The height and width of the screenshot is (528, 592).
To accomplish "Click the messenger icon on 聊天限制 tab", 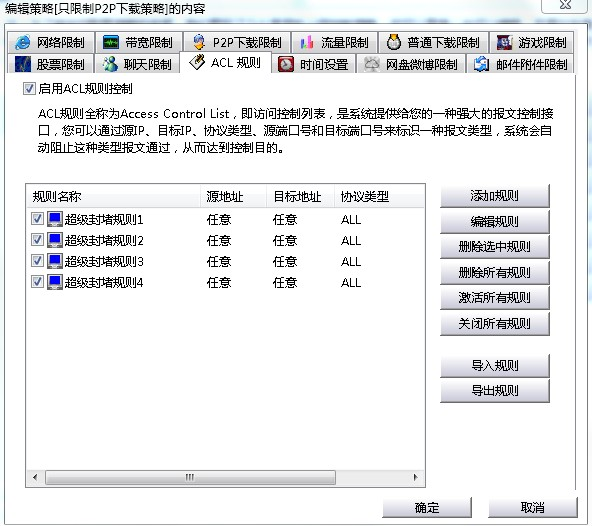I will coord(110,64).
